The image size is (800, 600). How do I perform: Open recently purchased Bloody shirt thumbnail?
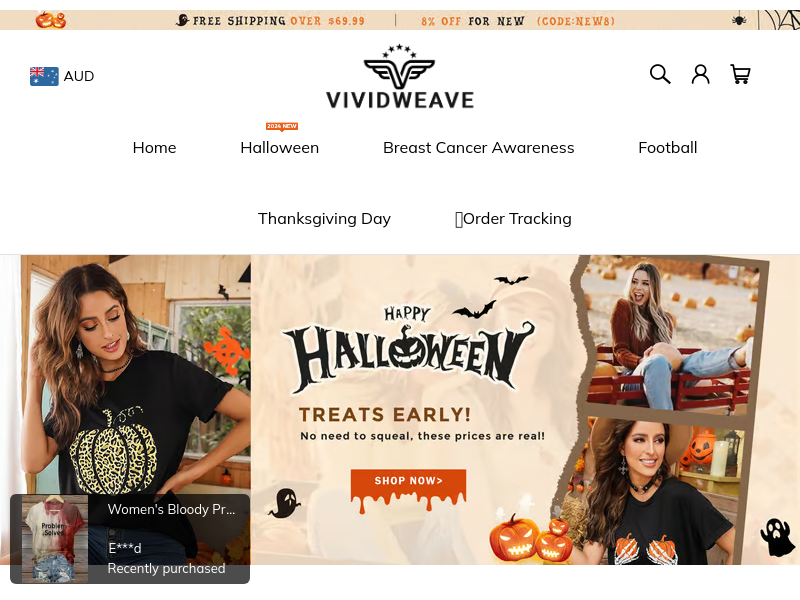pyautogui.click(x=55, y=538)
